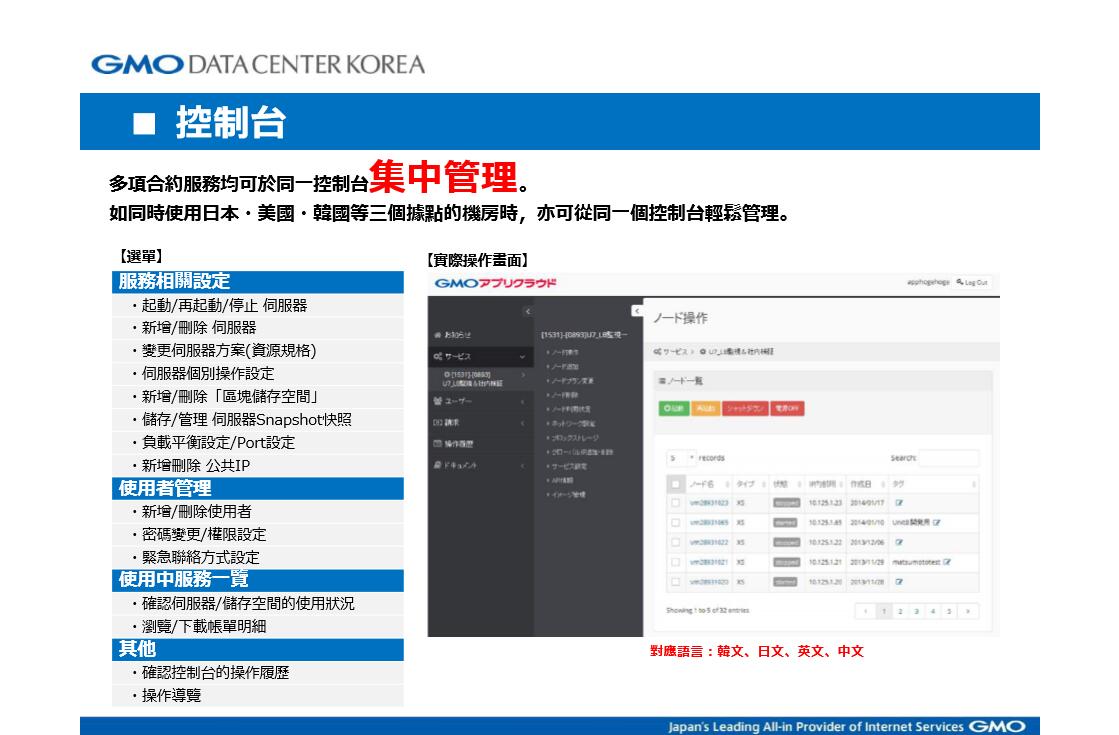Screen dimensions: 1119x735
Task: Click the red 電源OFF button
Action: [787, 408]
